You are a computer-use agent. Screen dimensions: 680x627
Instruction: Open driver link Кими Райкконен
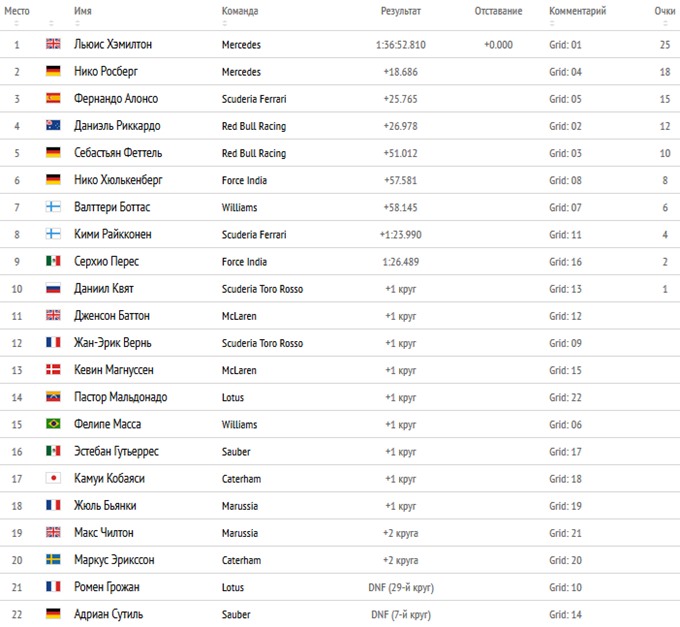coord(113,234)
